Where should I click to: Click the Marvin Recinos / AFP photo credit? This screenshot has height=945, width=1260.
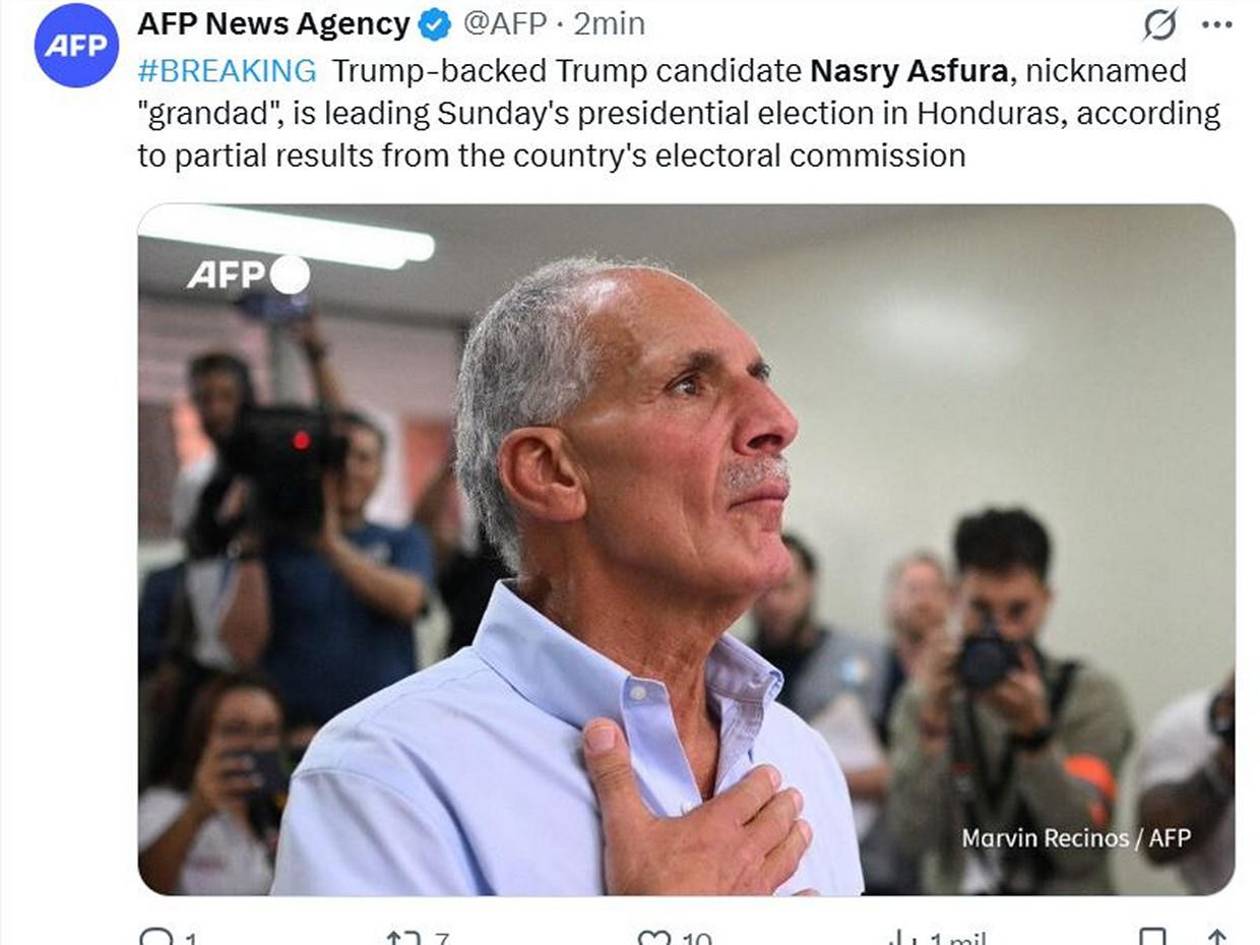1076,838
